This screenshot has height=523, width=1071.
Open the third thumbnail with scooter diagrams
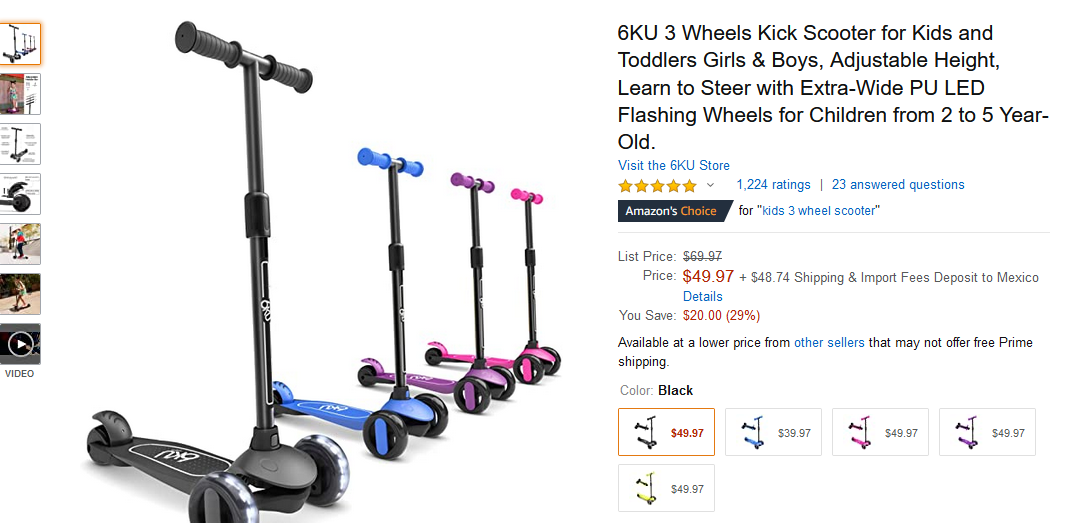click(x=20, y=144)
